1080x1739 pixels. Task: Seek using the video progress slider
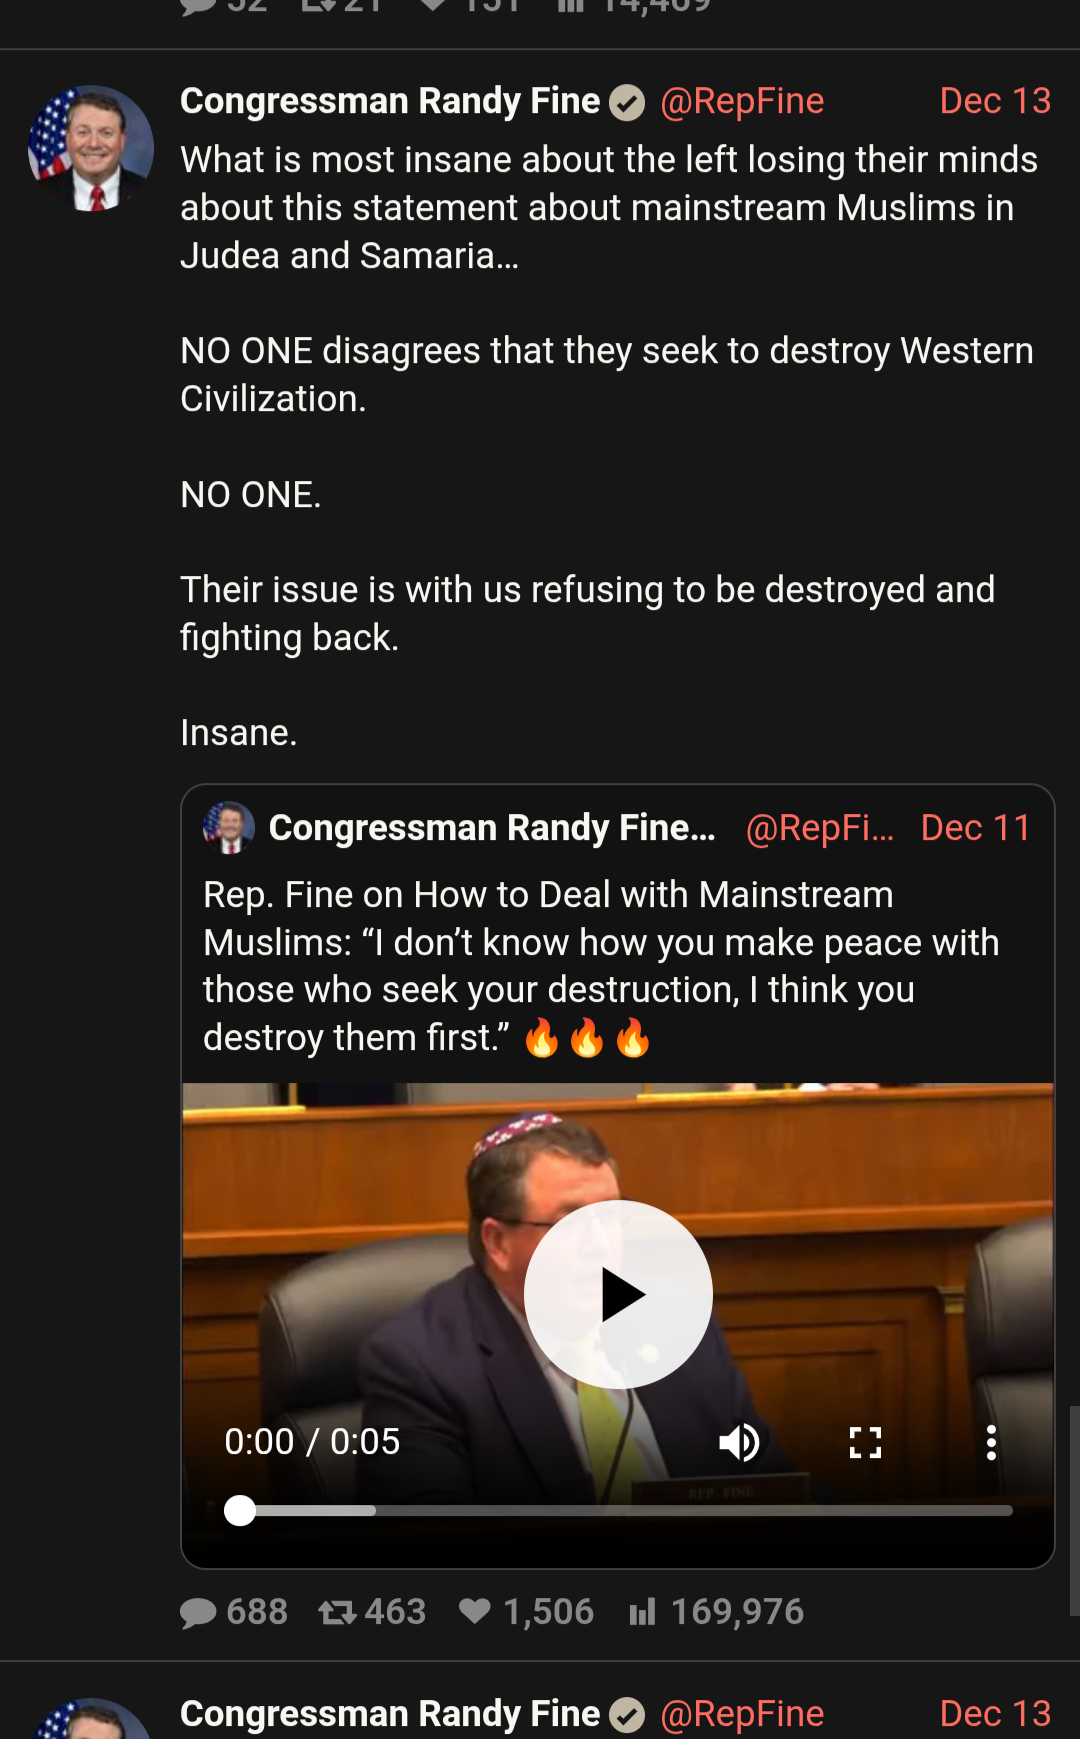point(620,1510)
